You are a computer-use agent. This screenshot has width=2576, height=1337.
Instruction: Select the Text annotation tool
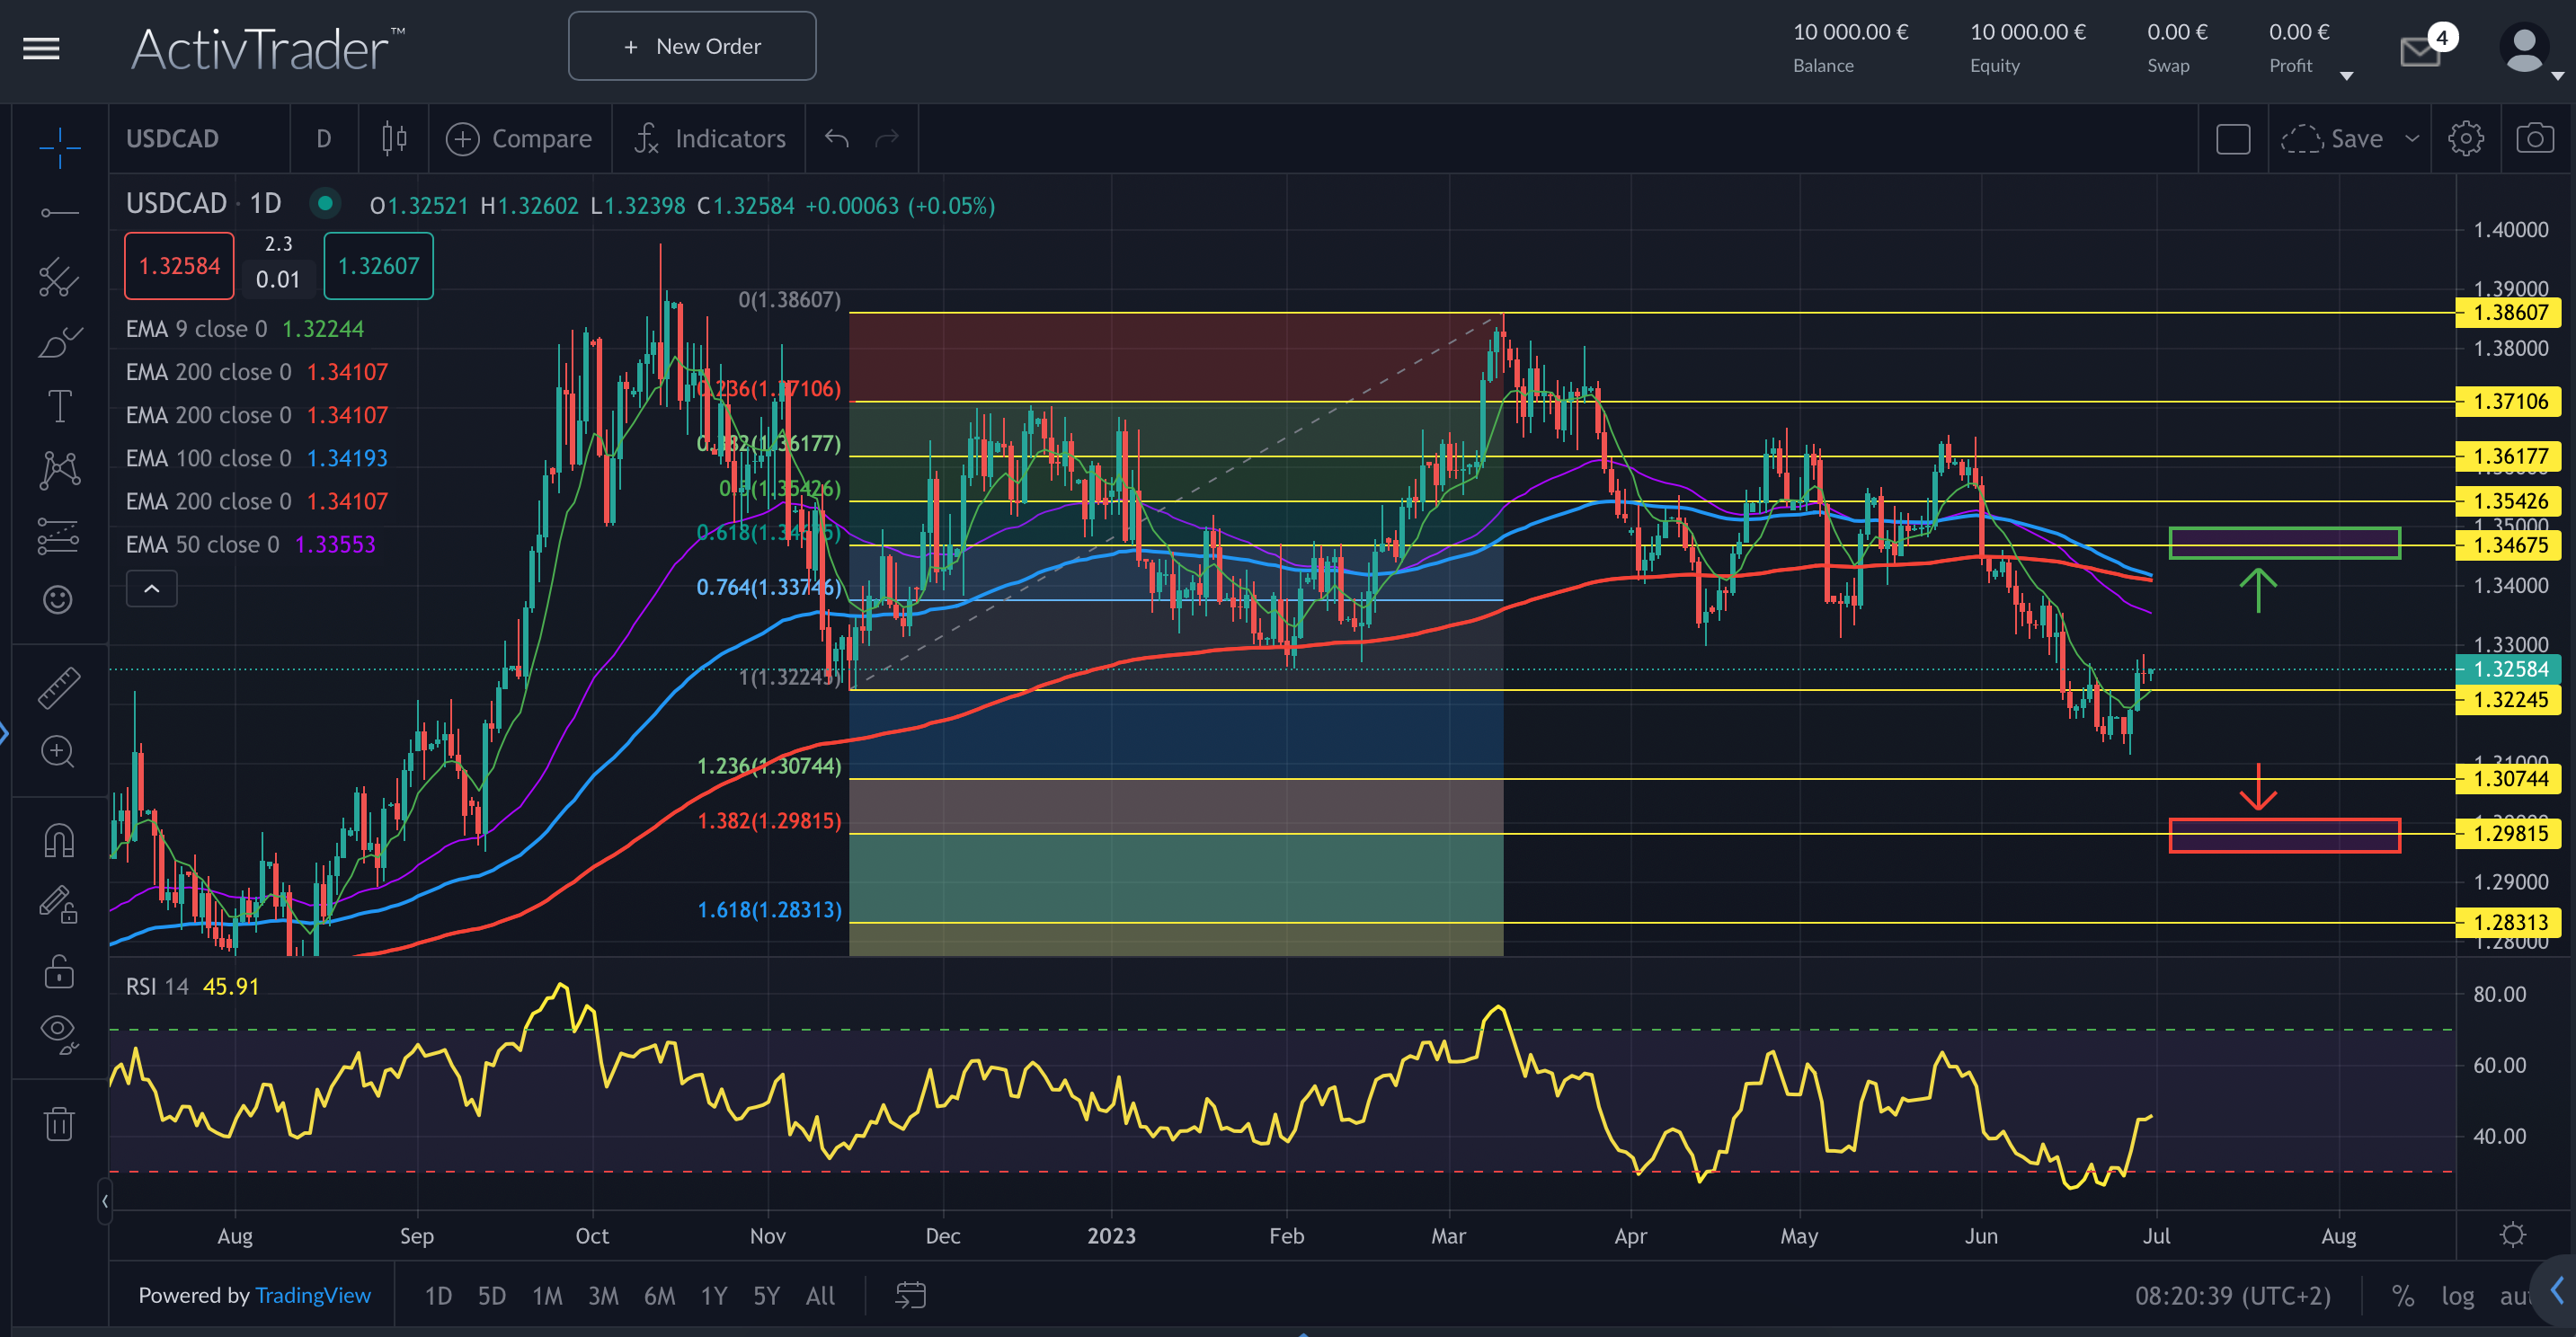click(59, 406)
